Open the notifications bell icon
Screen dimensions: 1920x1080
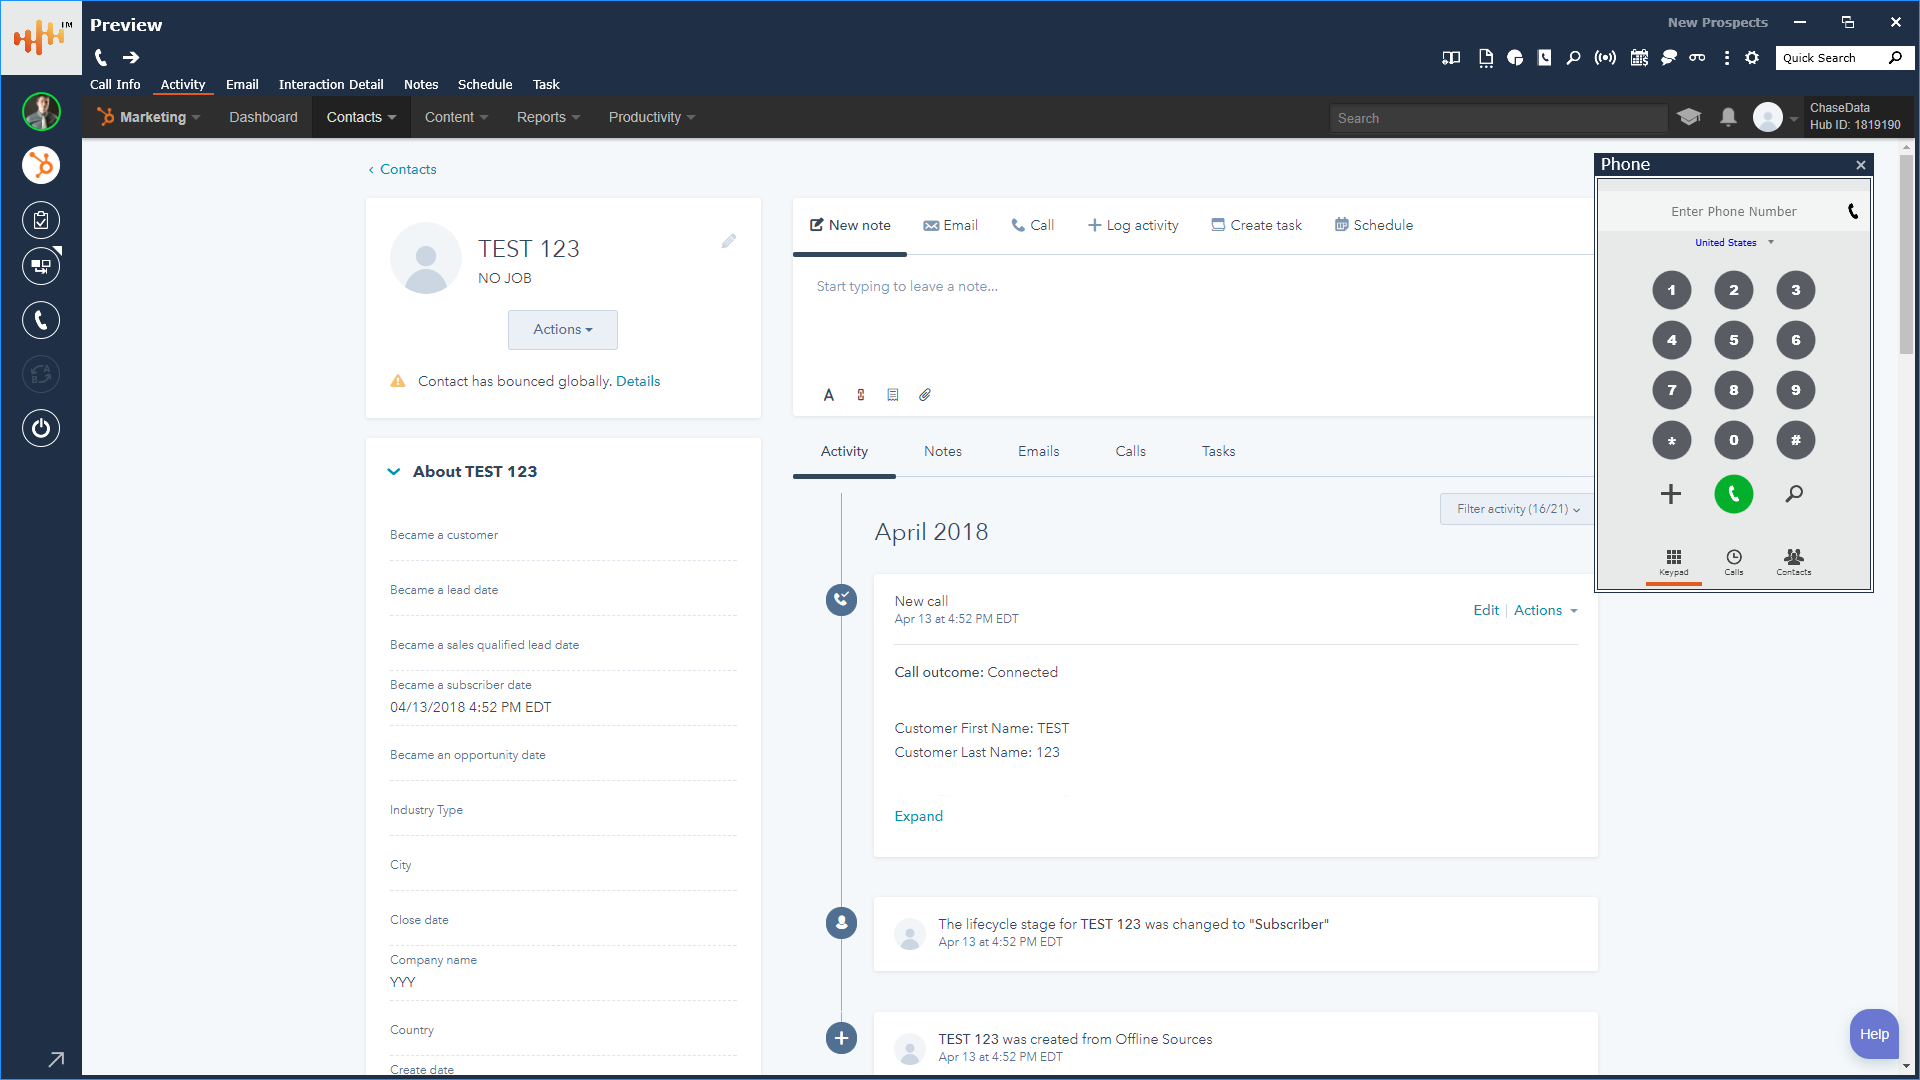[x=1728, y=117]
